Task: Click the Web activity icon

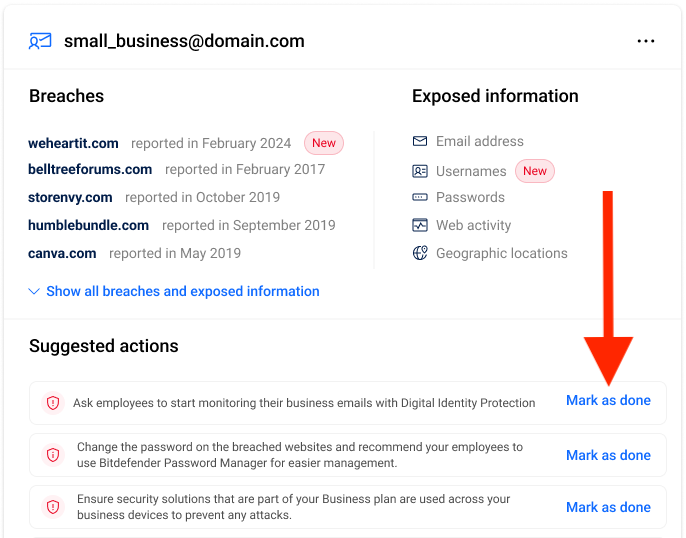Action: click(x=420, y=225)
